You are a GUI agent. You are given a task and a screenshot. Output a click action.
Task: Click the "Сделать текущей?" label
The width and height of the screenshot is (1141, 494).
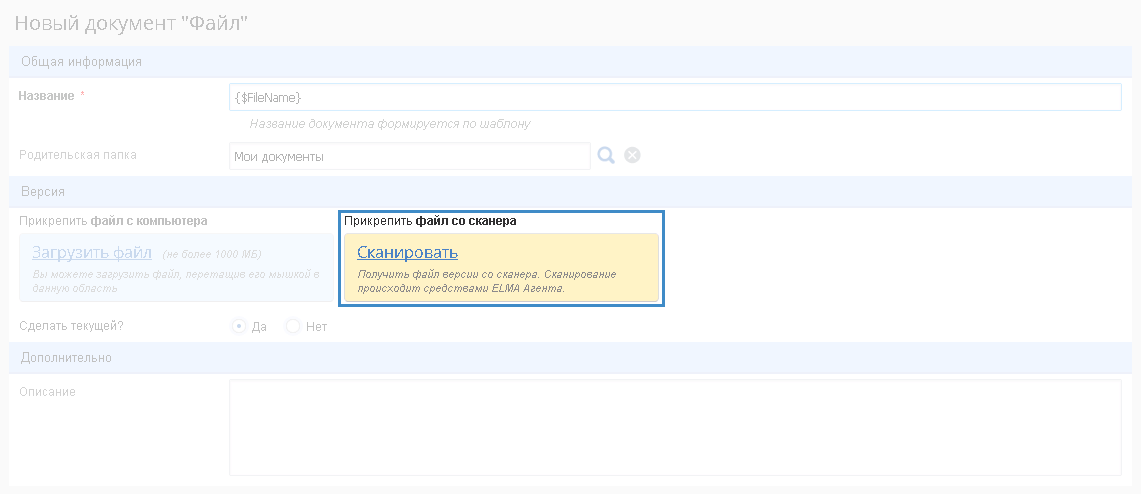tap(78, 326)
